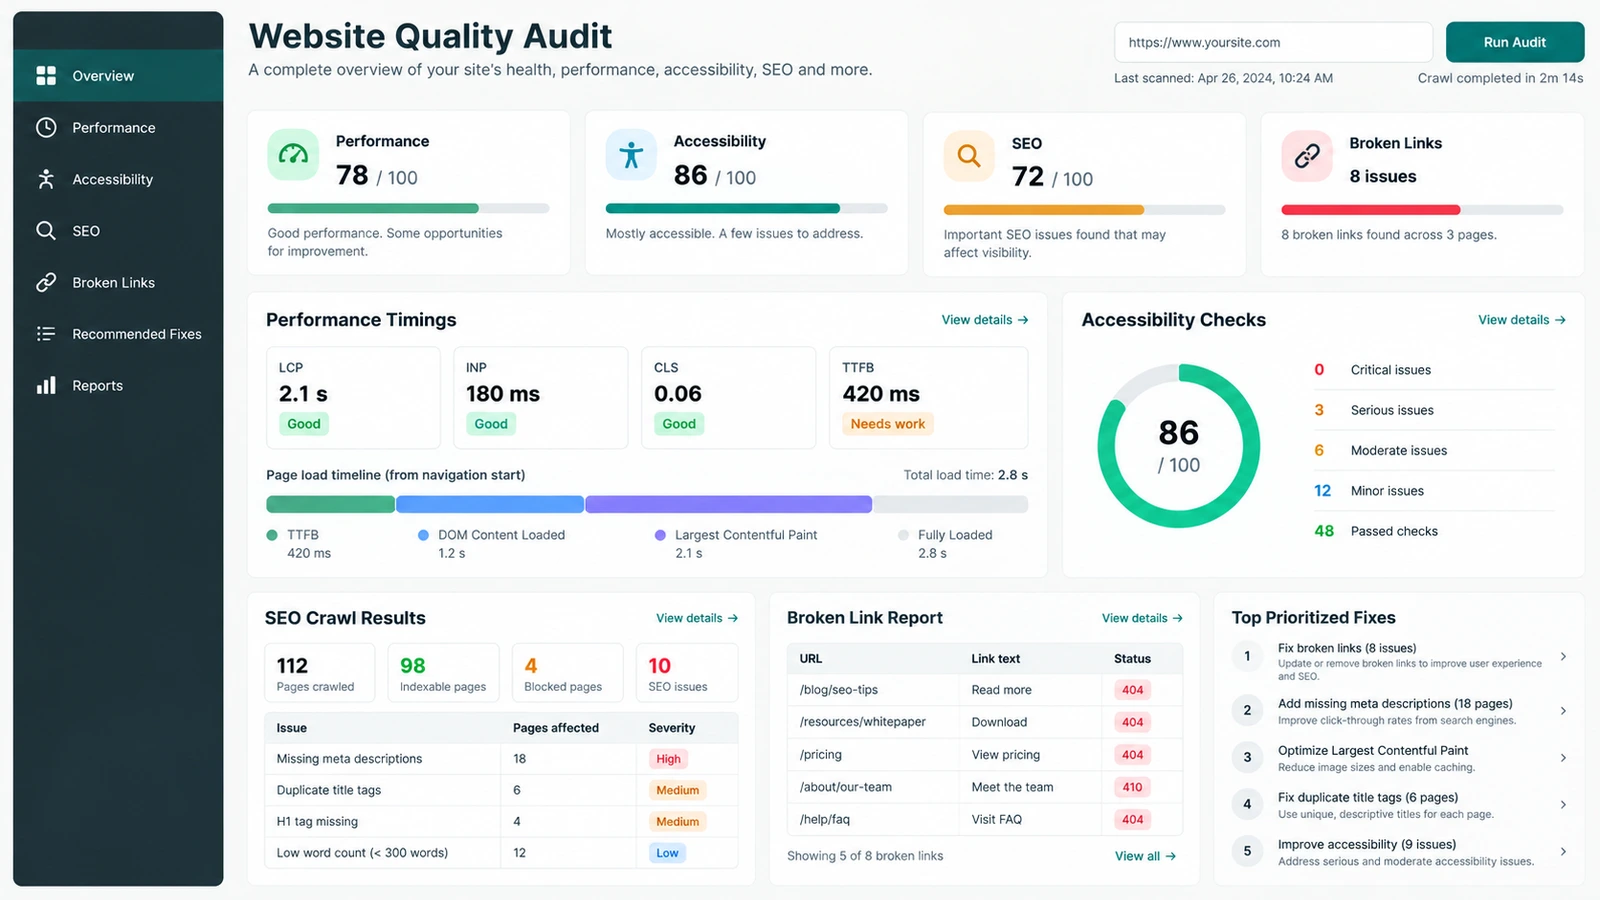Click the Overview grid icon in sidebar
The image size is (1600, 900).
click(x=46, y=76)
